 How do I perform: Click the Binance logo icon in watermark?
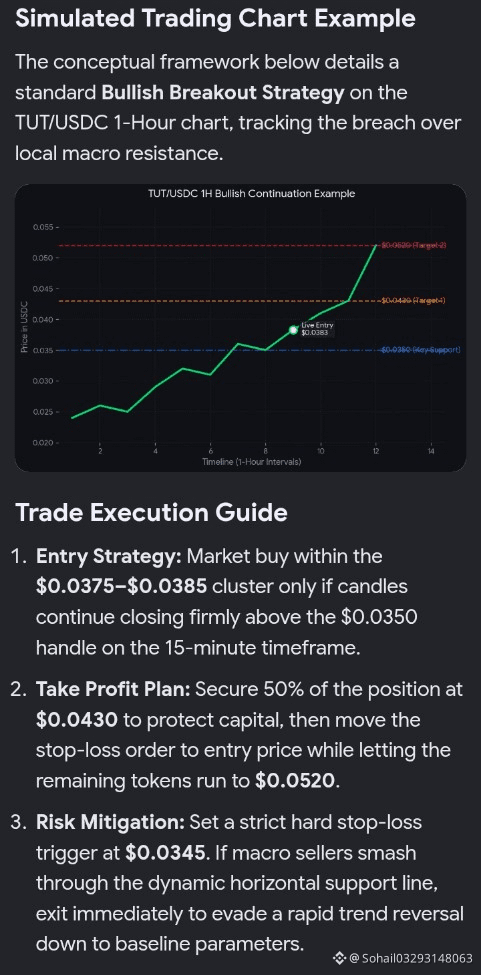(339, 957)
